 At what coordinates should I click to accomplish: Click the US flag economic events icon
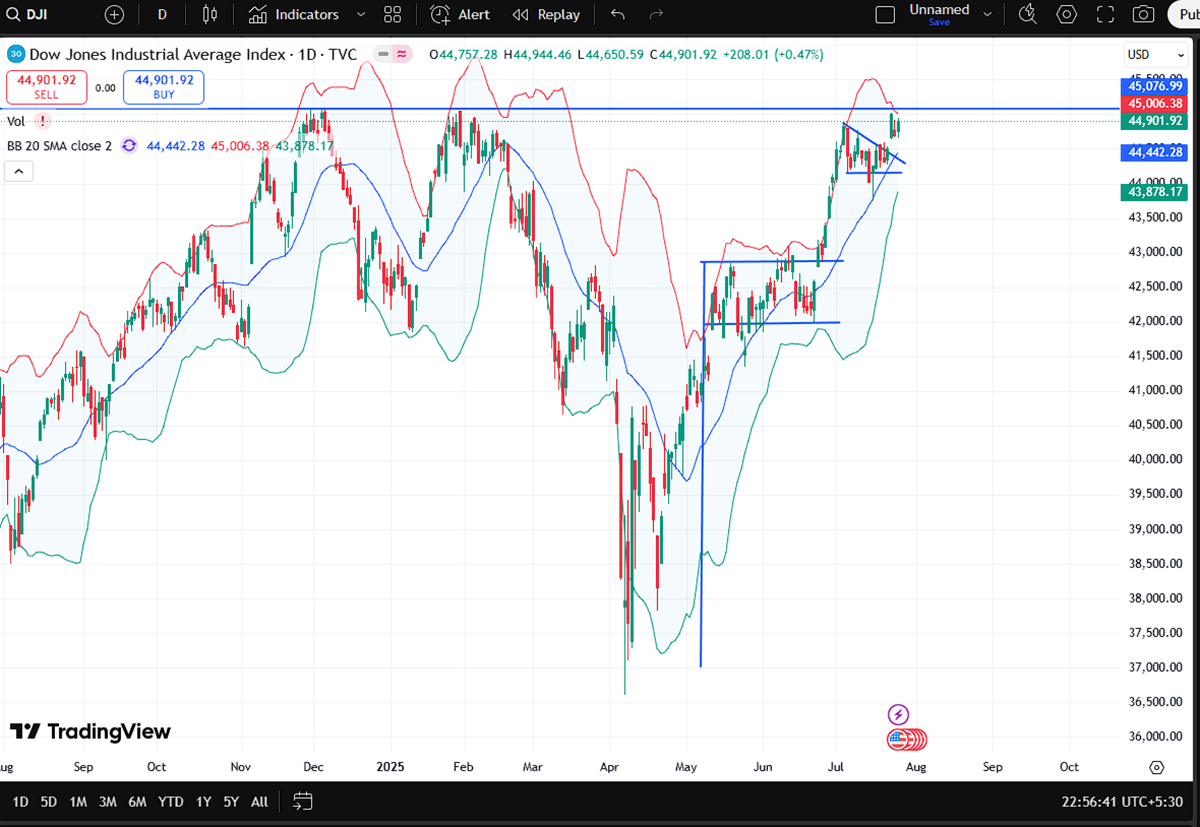pos(898,740)
